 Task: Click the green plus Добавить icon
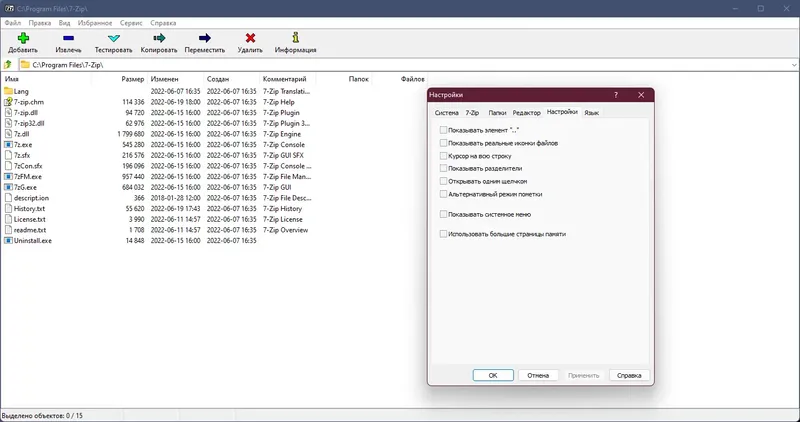[23, 38]
